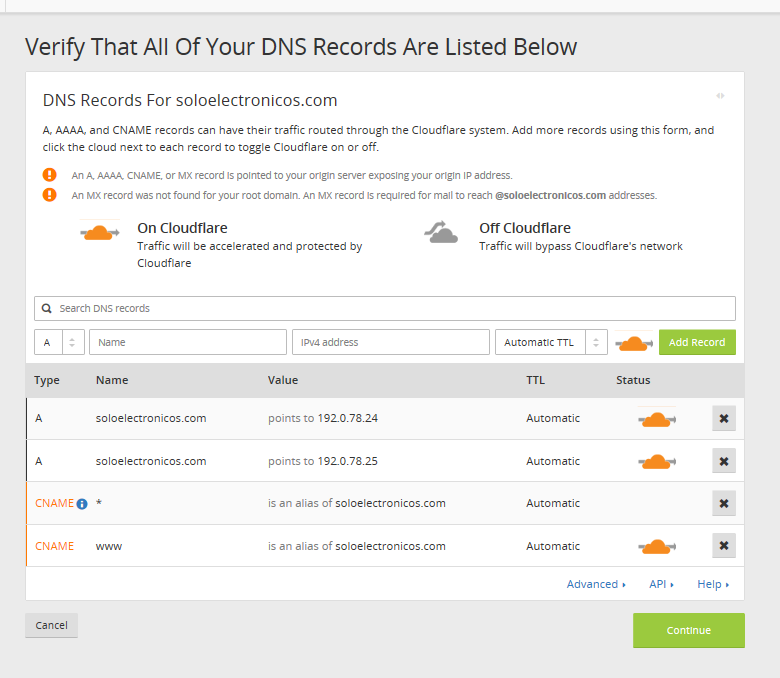Expand the Advanced options link
This screenshot has height=678, width=780.
(596, 584)
